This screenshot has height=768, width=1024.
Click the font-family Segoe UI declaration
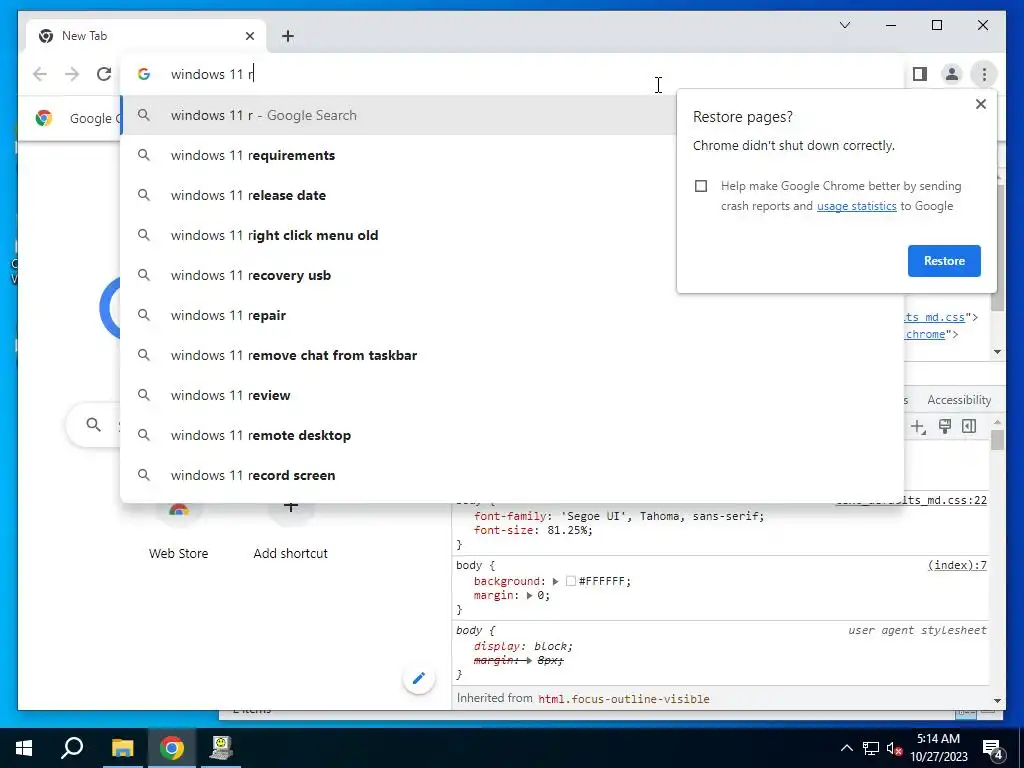coord(618,516)
